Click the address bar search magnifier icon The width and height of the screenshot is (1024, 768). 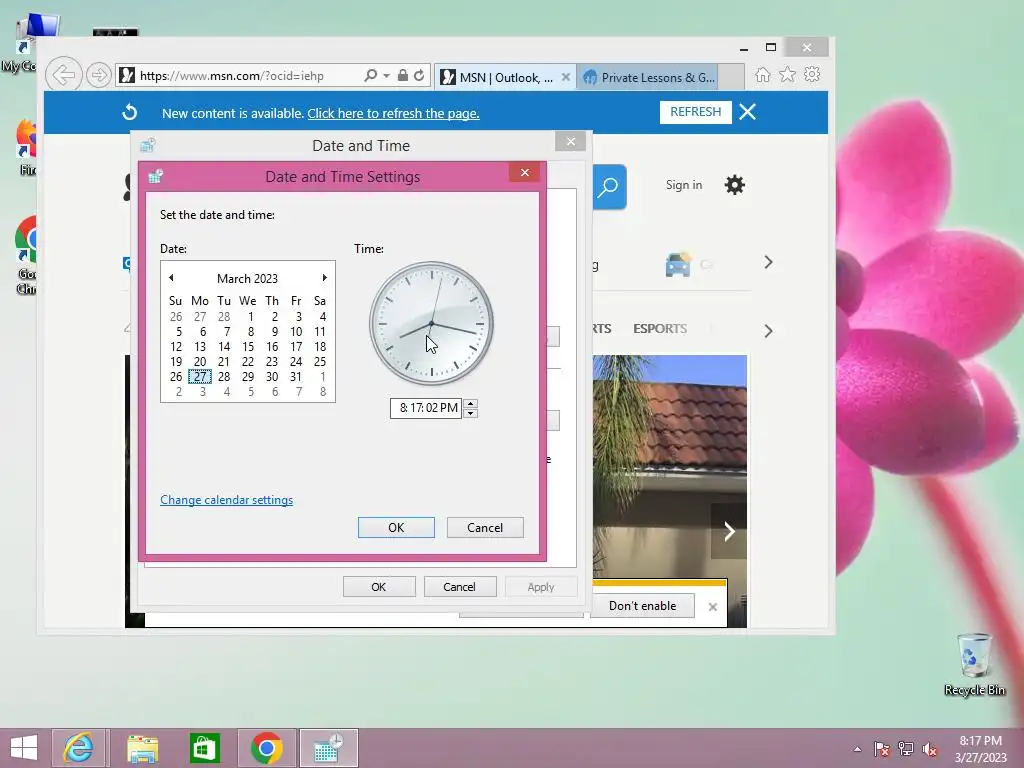(370, 76)
